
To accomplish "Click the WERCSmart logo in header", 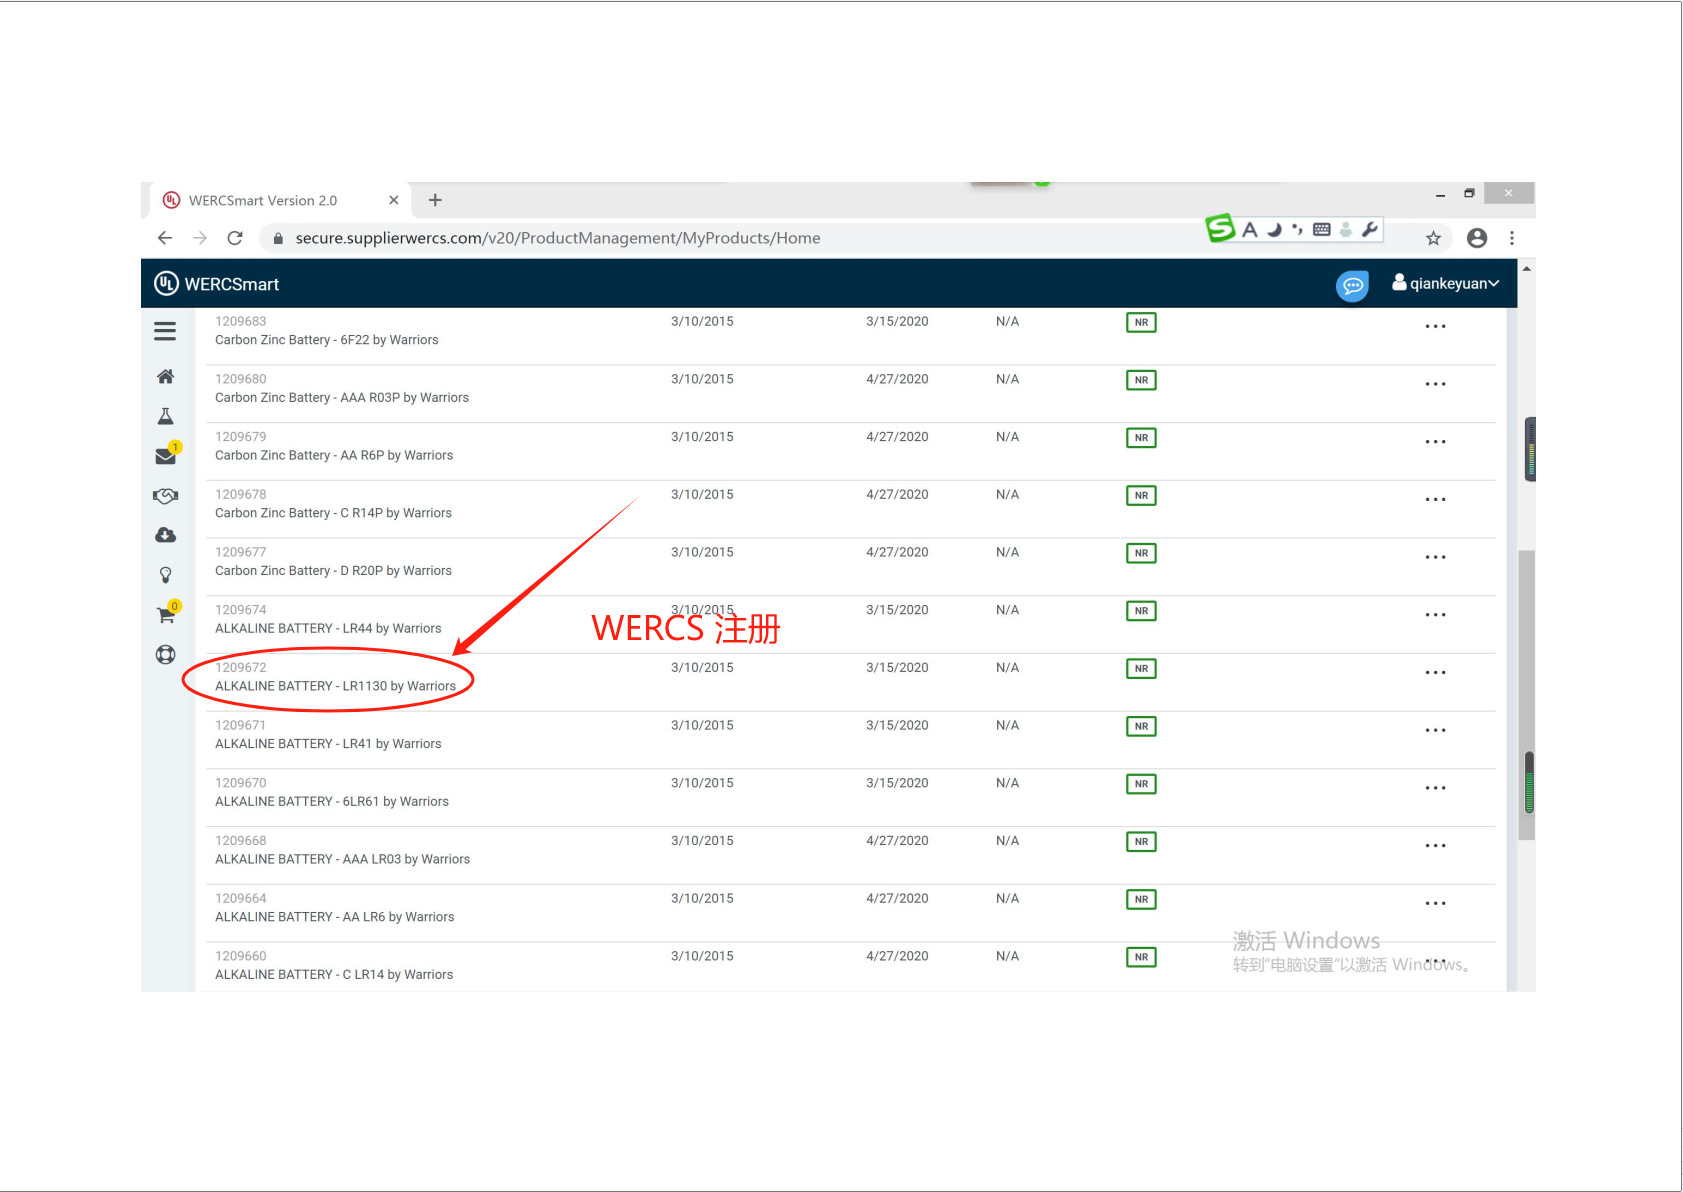I will pos(217,284).
